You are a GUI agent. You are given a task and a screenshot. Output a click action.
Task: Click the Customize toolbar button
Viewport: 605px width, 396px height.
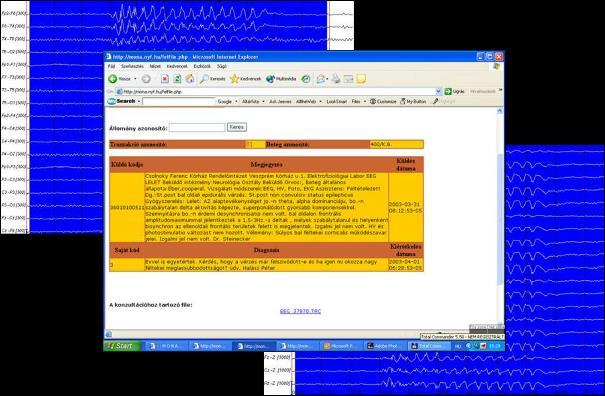point(383,102)
